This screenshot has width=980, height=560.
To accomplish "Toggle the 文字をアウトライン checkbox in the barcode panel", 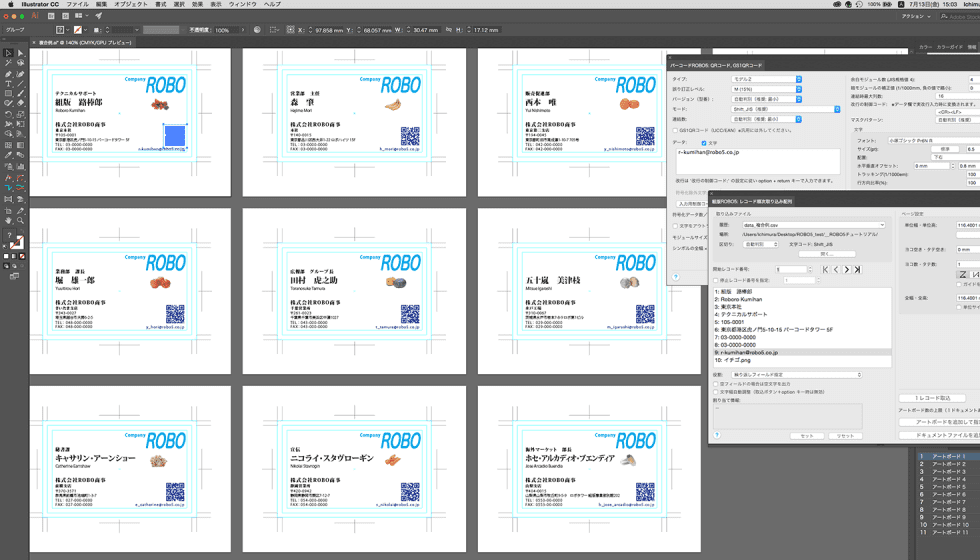I will pyautogui.click(x=675, y=226).
